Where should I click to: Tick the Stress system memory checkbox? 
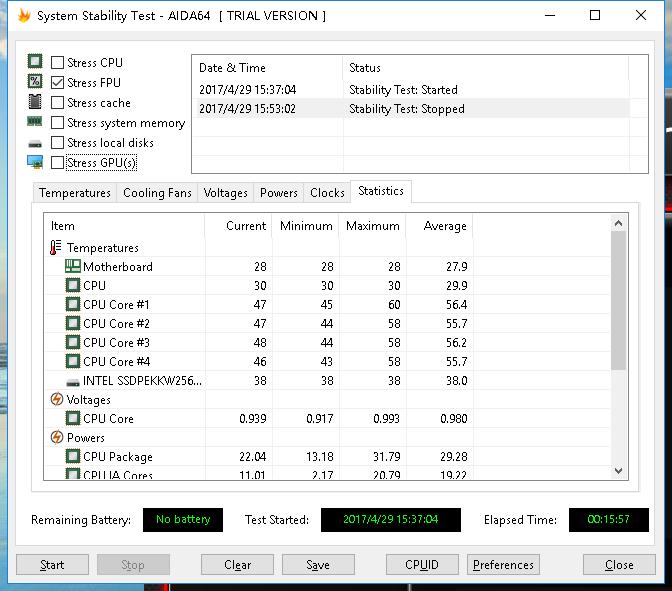(x=57, y=123)
